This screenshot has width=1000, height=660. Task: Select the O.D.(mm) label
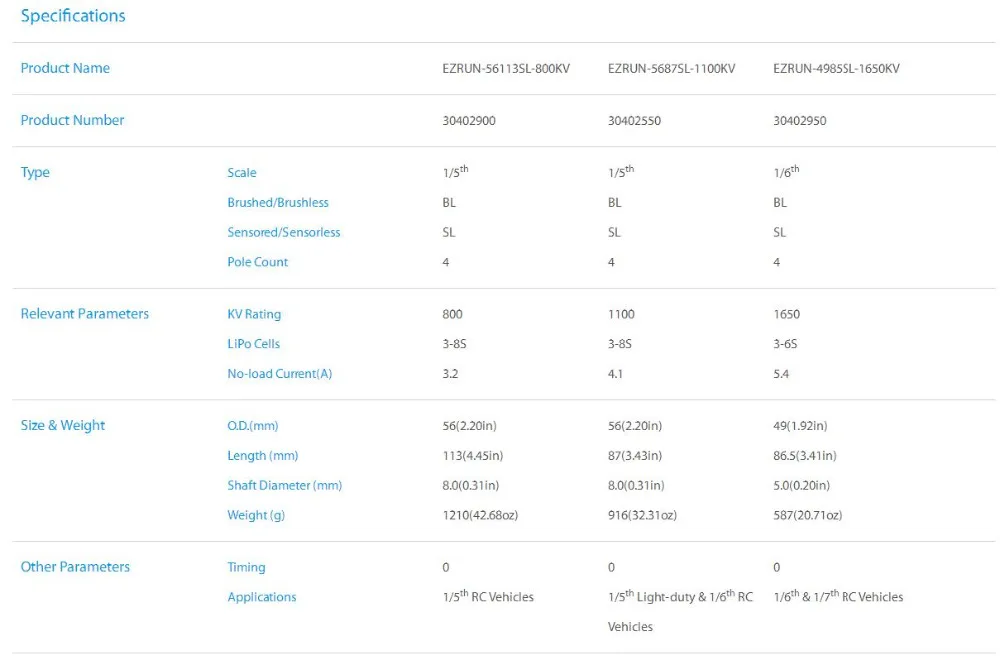(253, 426)
